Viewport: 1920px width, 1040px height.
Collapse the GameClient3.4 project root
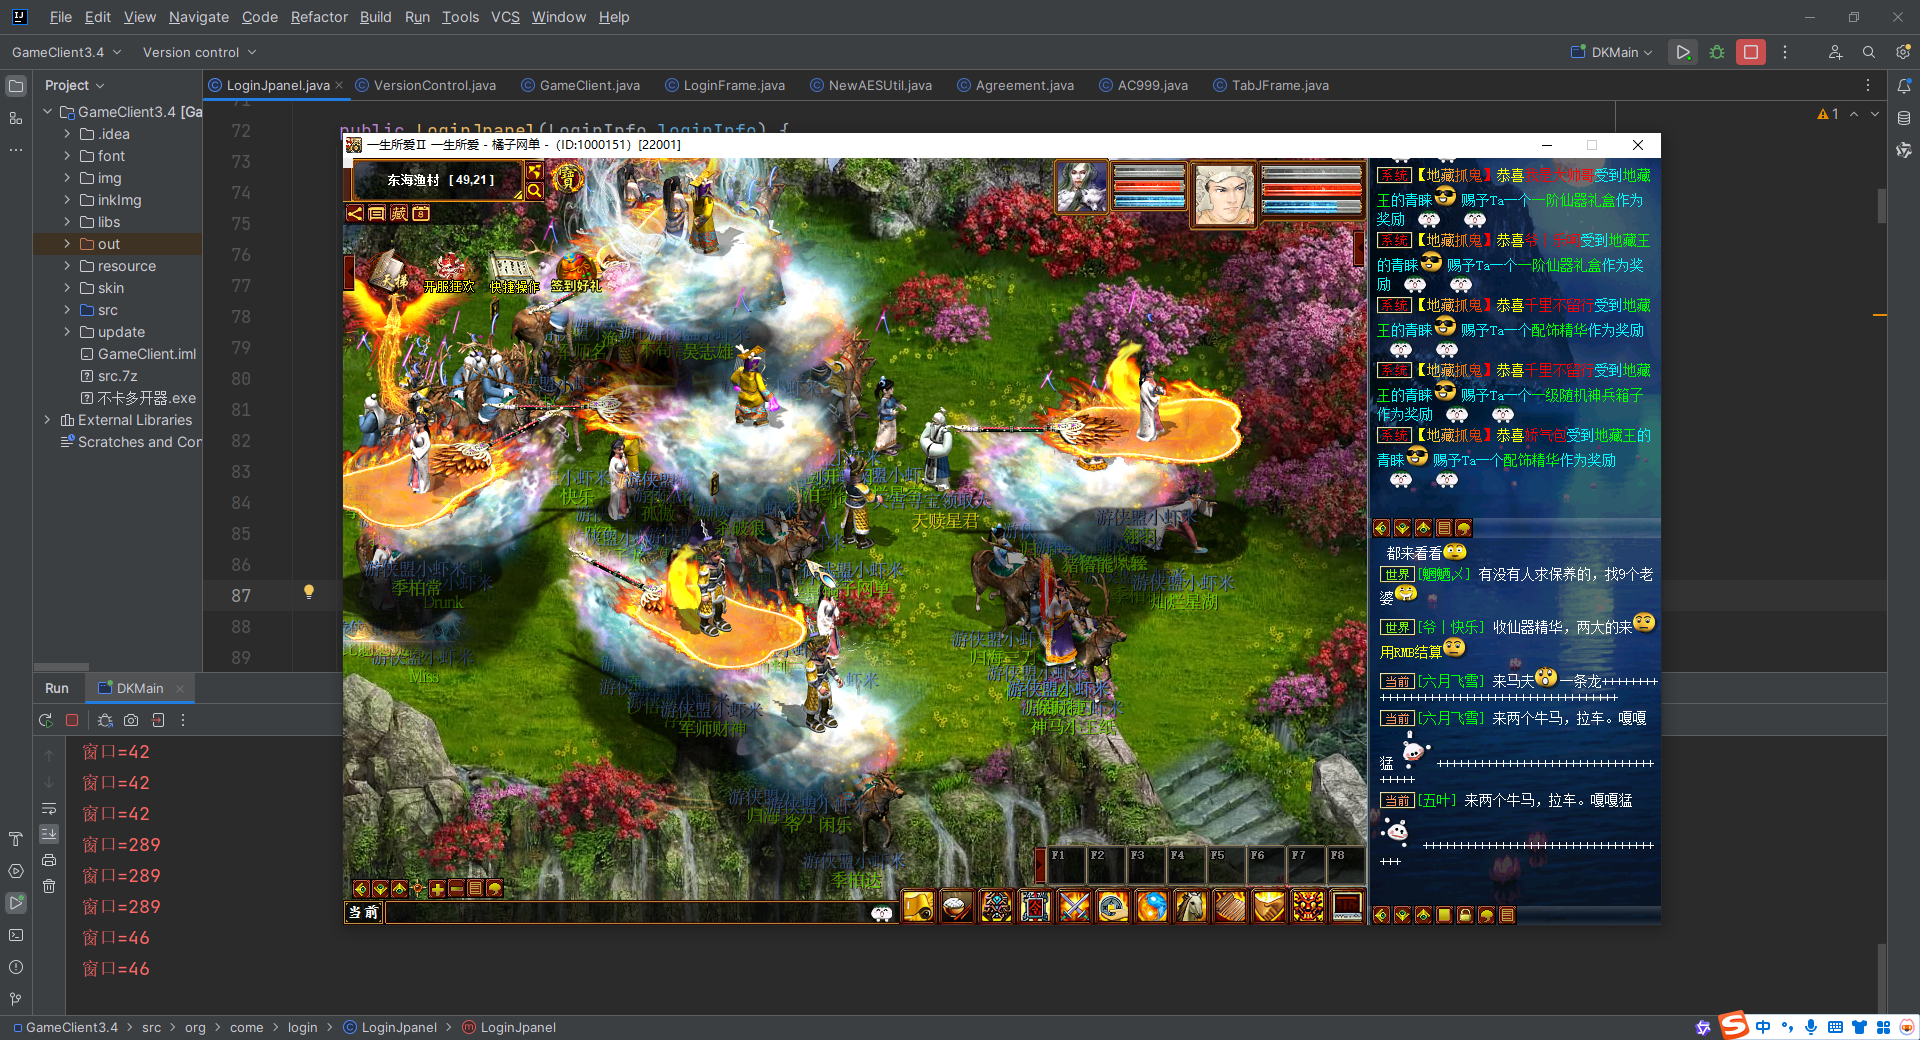pos(47,112)
